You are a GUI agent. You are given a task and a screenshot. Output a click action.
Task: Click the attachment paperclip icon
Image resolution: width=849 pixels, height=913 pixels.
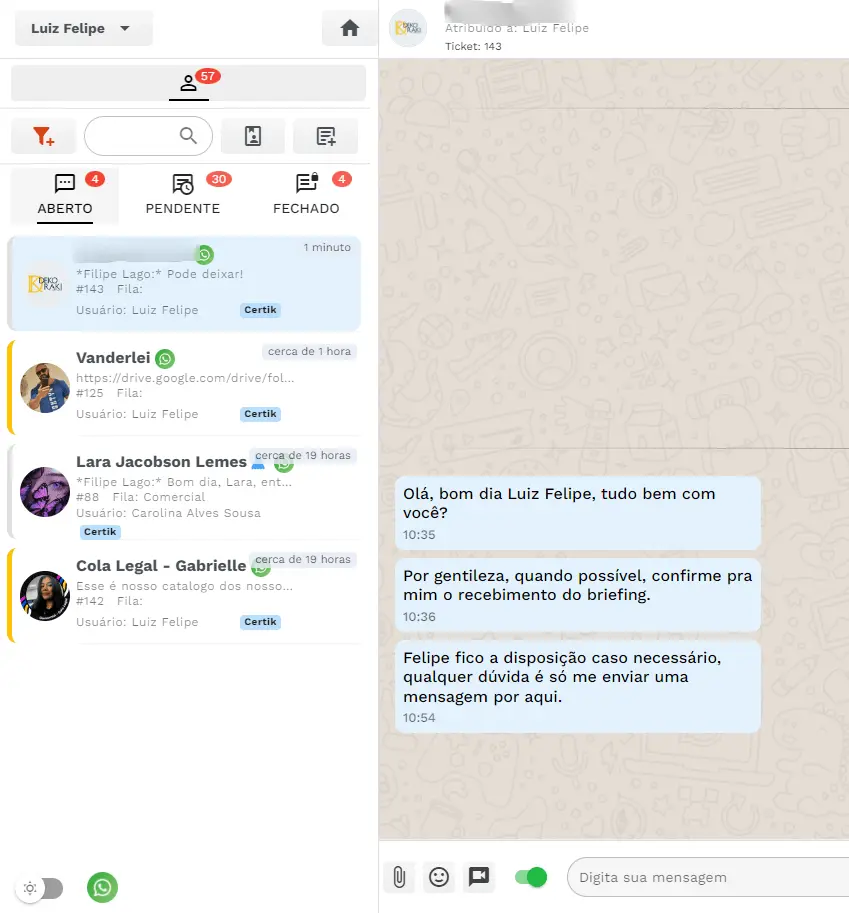398,877
